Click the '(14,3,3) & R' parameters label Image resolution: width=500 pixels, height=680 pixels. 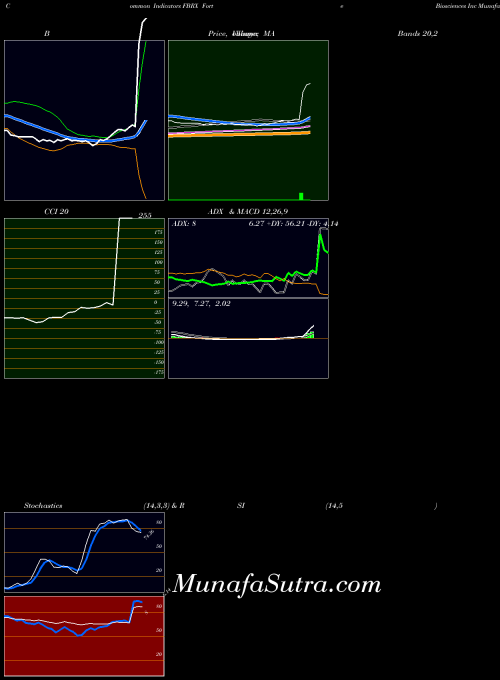[x=164, y=506]
